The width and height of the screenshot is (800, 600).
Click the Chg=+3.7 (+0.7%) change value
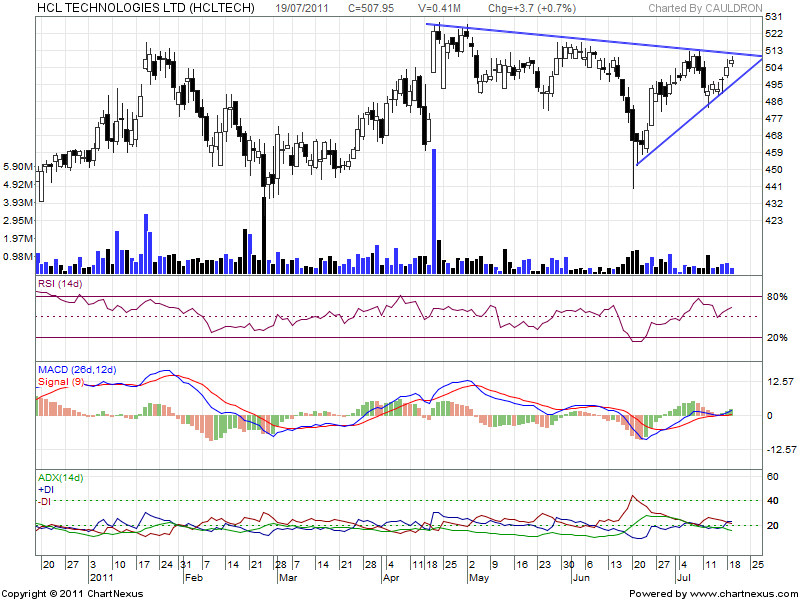524,7
